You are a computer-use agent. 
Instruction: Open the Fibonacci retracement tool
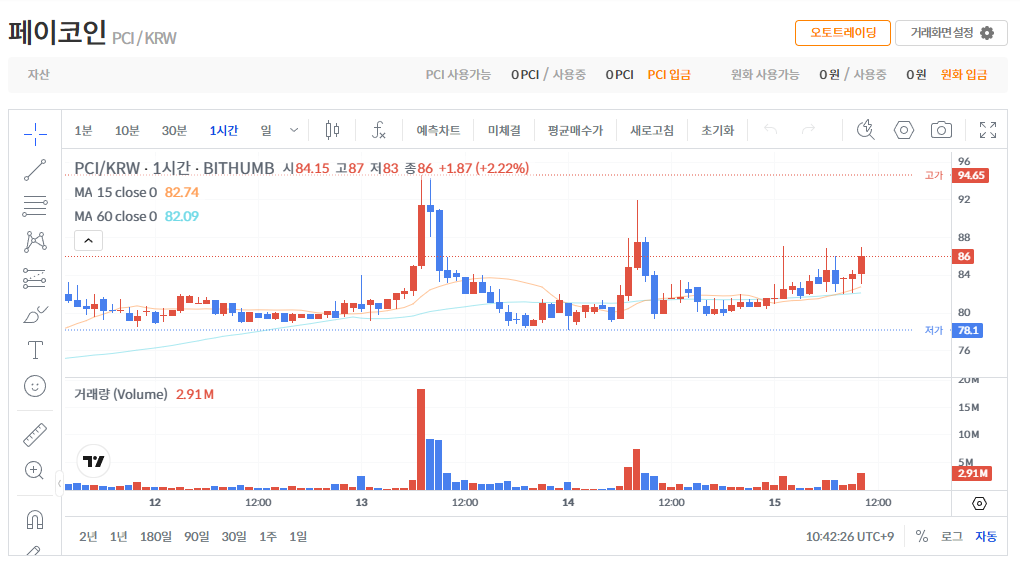click(35, 206)
